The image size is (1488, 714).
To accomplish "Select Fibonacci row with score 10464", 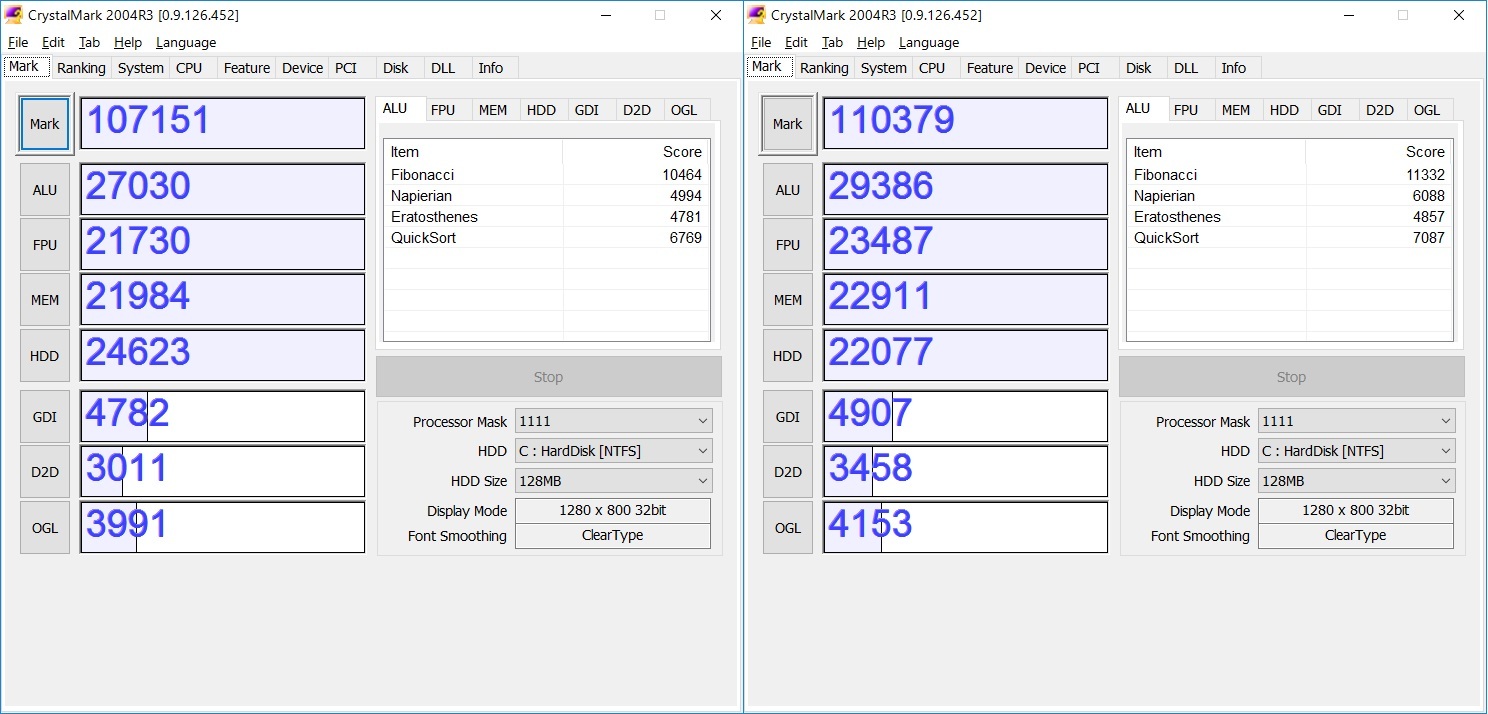I will [546, 175].
